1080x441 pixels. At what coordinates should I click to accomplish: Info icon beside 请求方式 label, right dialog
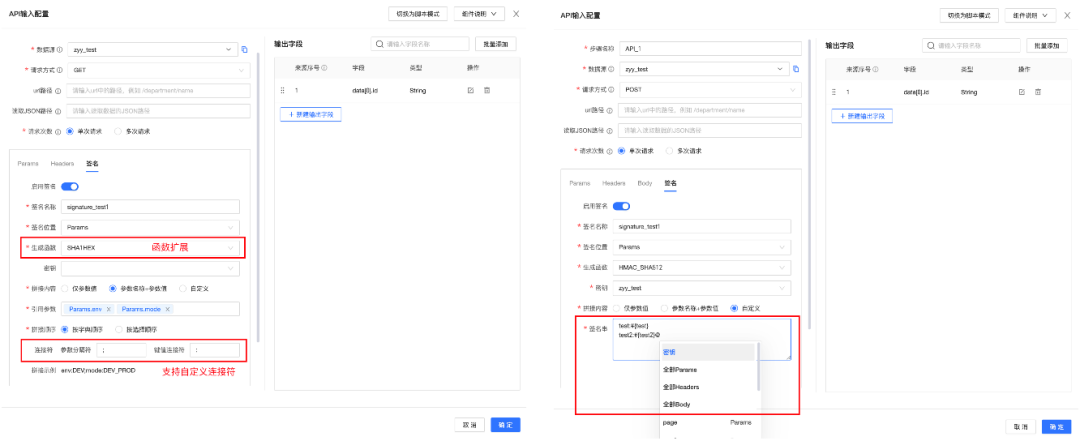click(x=610, y=90)
